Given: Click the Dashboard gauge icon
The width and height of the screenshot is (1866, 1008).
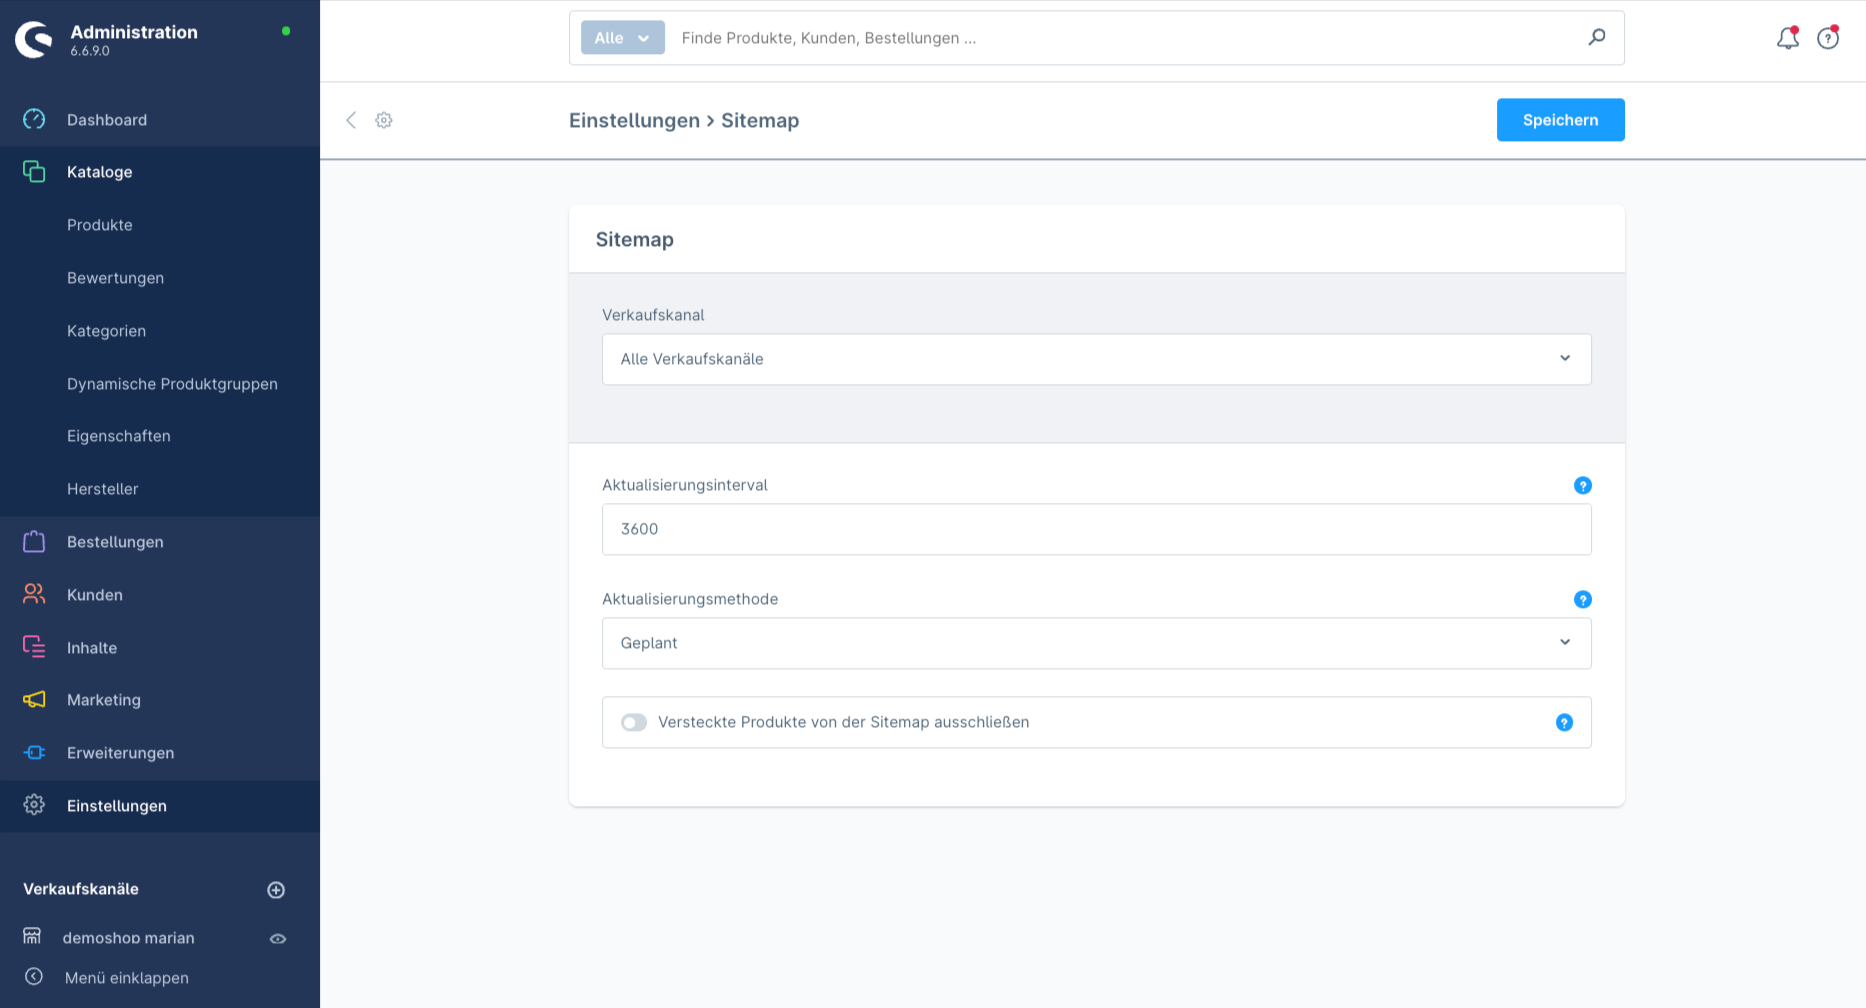Looking at the screenshot, I should (34, 119).
